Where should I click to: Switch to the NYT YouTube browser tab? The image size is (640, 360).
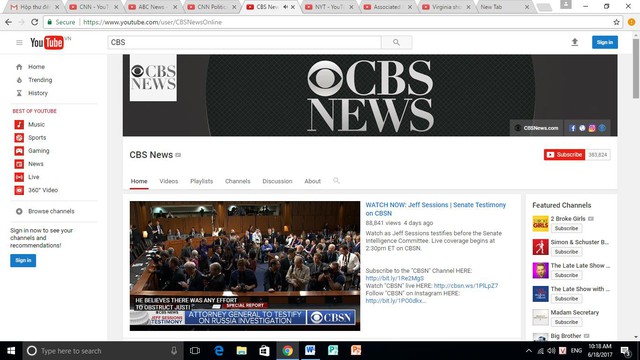click(x=329, y=7)
